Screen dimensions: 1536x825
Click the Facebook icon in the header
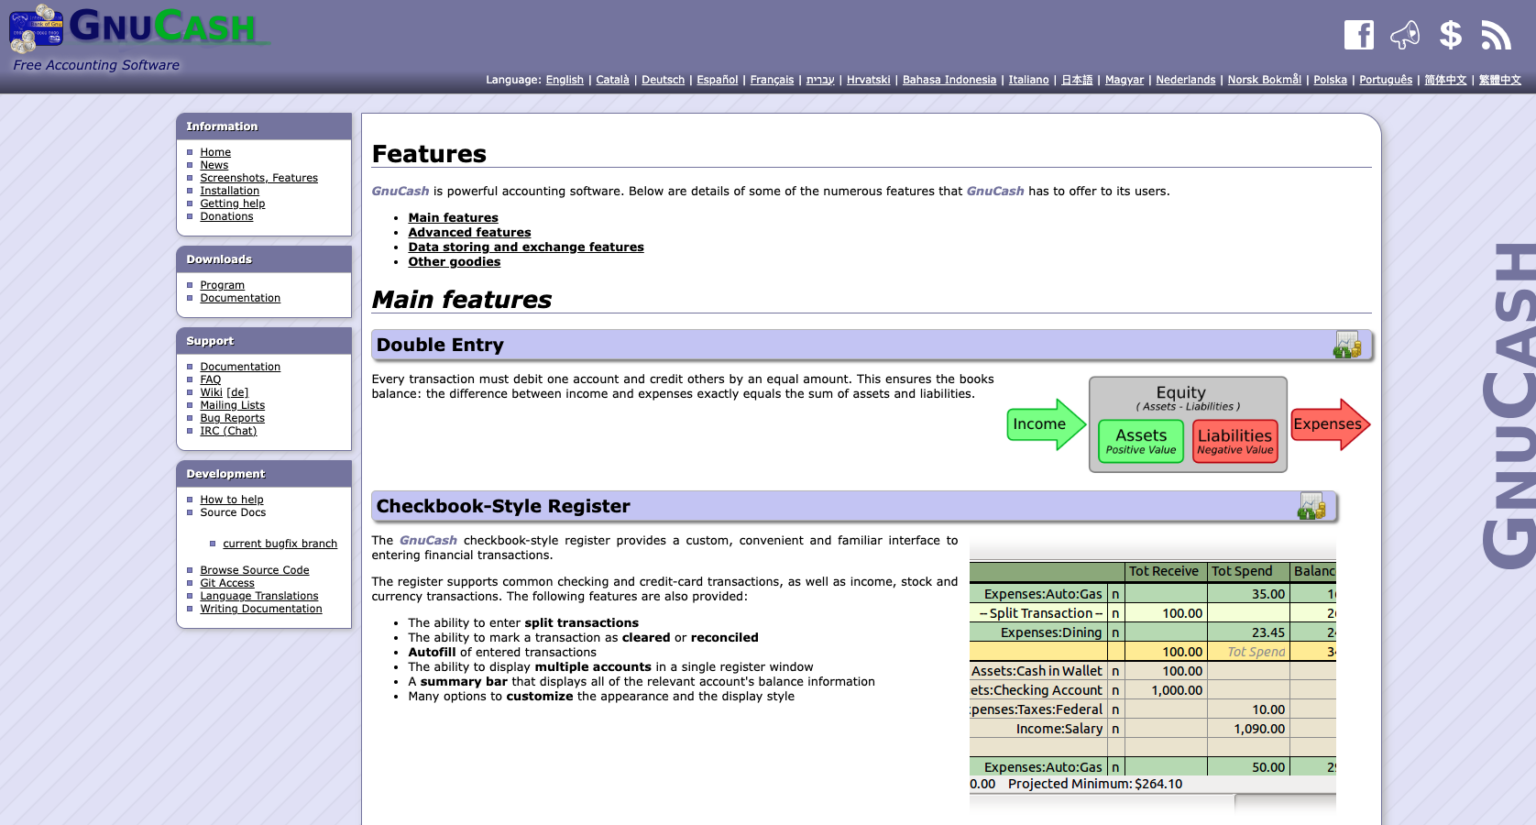click(x=1358, y=34)
